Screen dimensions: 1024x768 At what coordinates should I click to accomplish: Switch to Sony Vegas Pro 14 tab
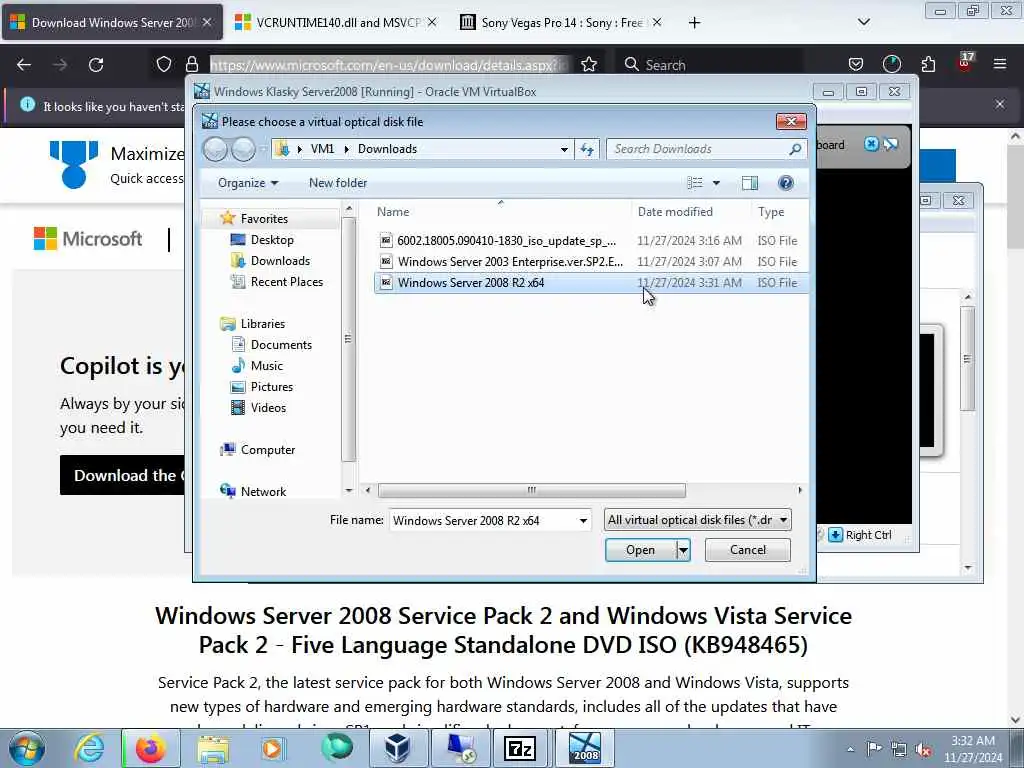560,23
